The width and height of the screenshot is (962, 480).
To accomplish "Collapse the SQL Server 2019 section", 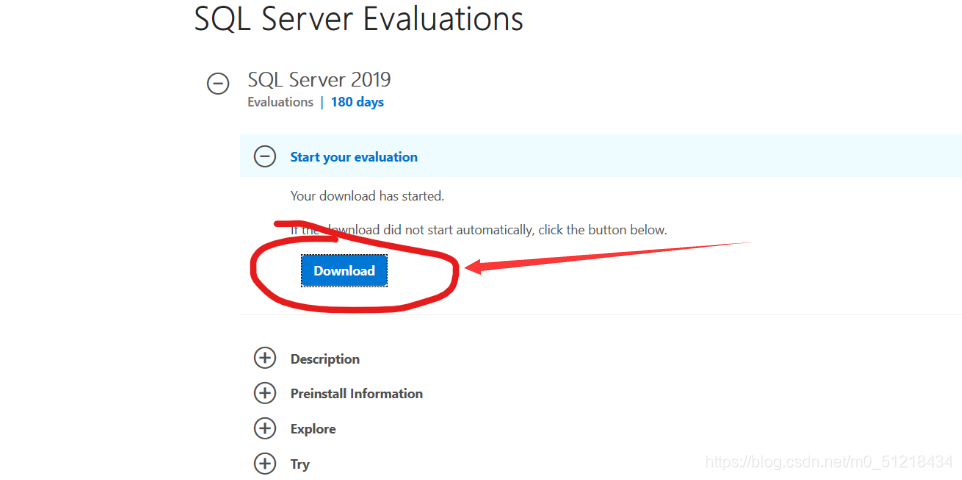I will [x=218, y=83].
